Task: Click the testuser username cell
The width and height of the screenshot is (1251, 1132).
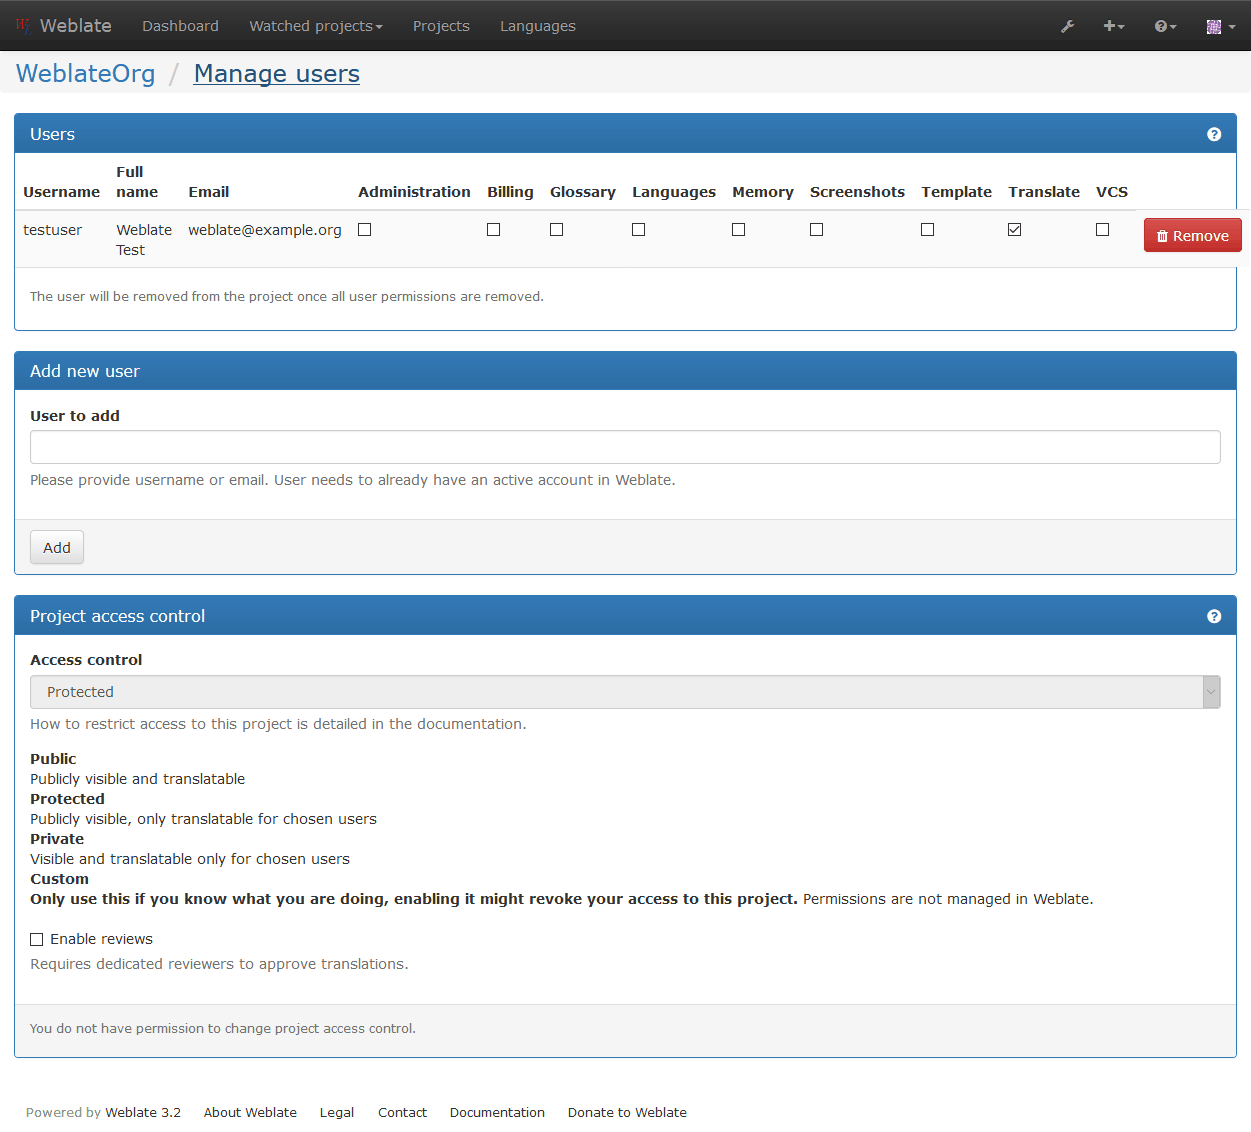Action: click(x=53, y=230)
